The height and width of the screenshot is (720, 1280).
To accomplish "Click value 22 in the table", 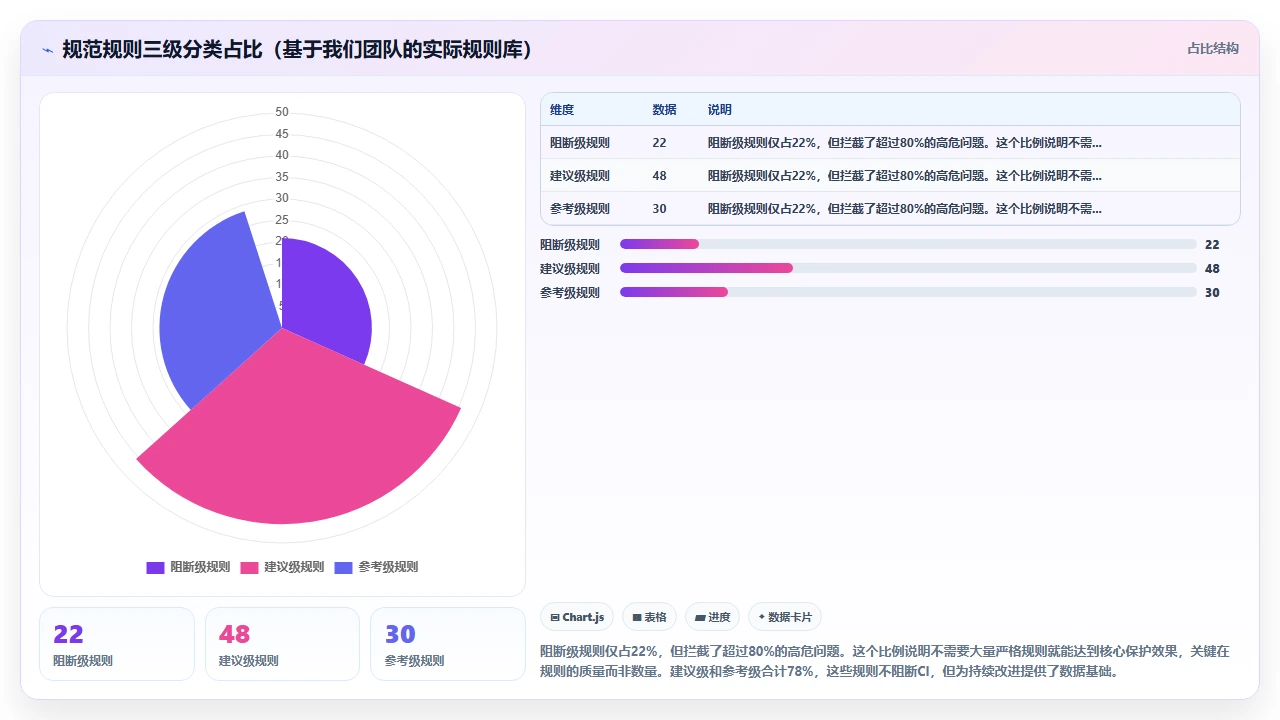I will (x=659, y=143).
